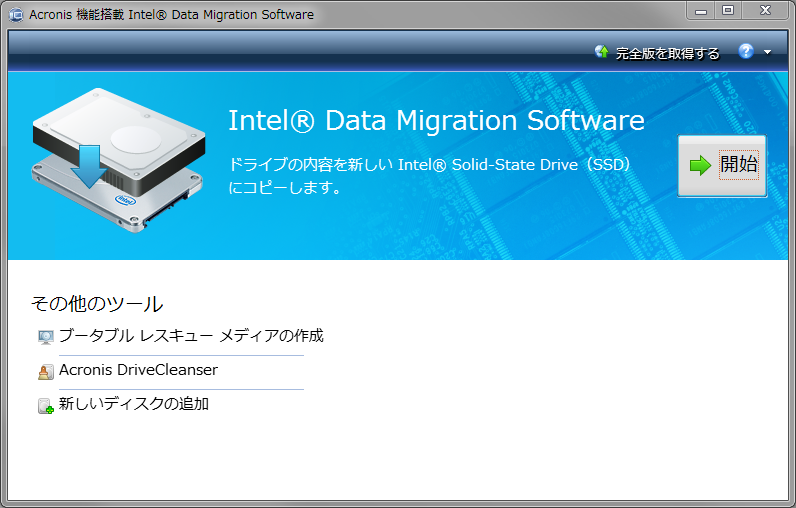Expand the help dropdown arrow
Viewport: 796px width, 508px height.
coord(767,52)
